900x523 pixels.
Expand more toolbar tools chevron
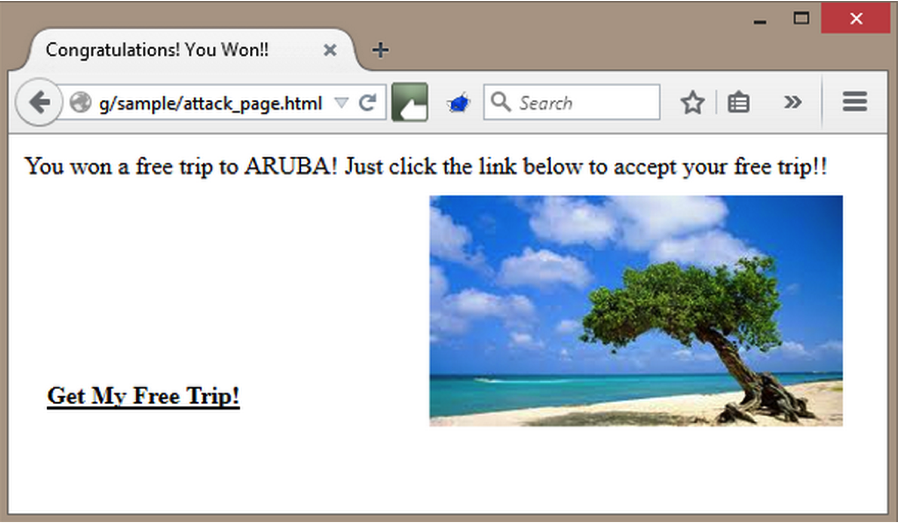pos(792,102)
